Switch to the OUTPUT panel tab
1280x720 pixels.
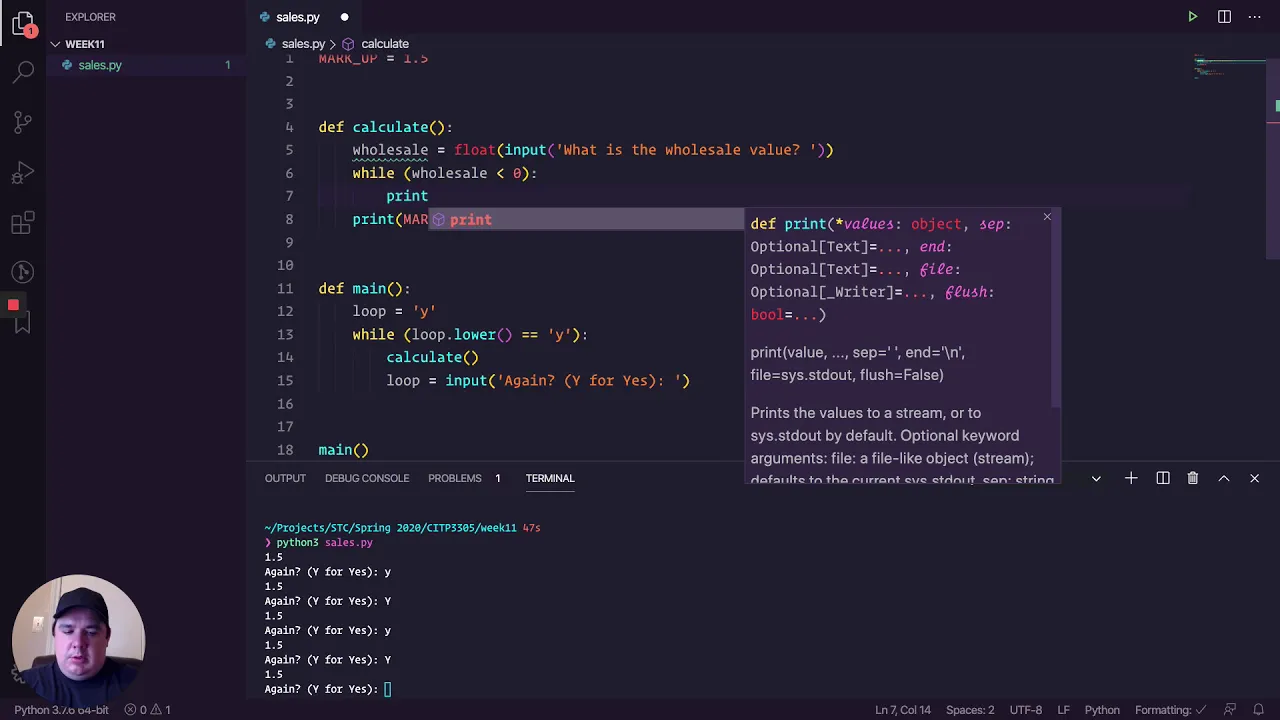[285, 478]
